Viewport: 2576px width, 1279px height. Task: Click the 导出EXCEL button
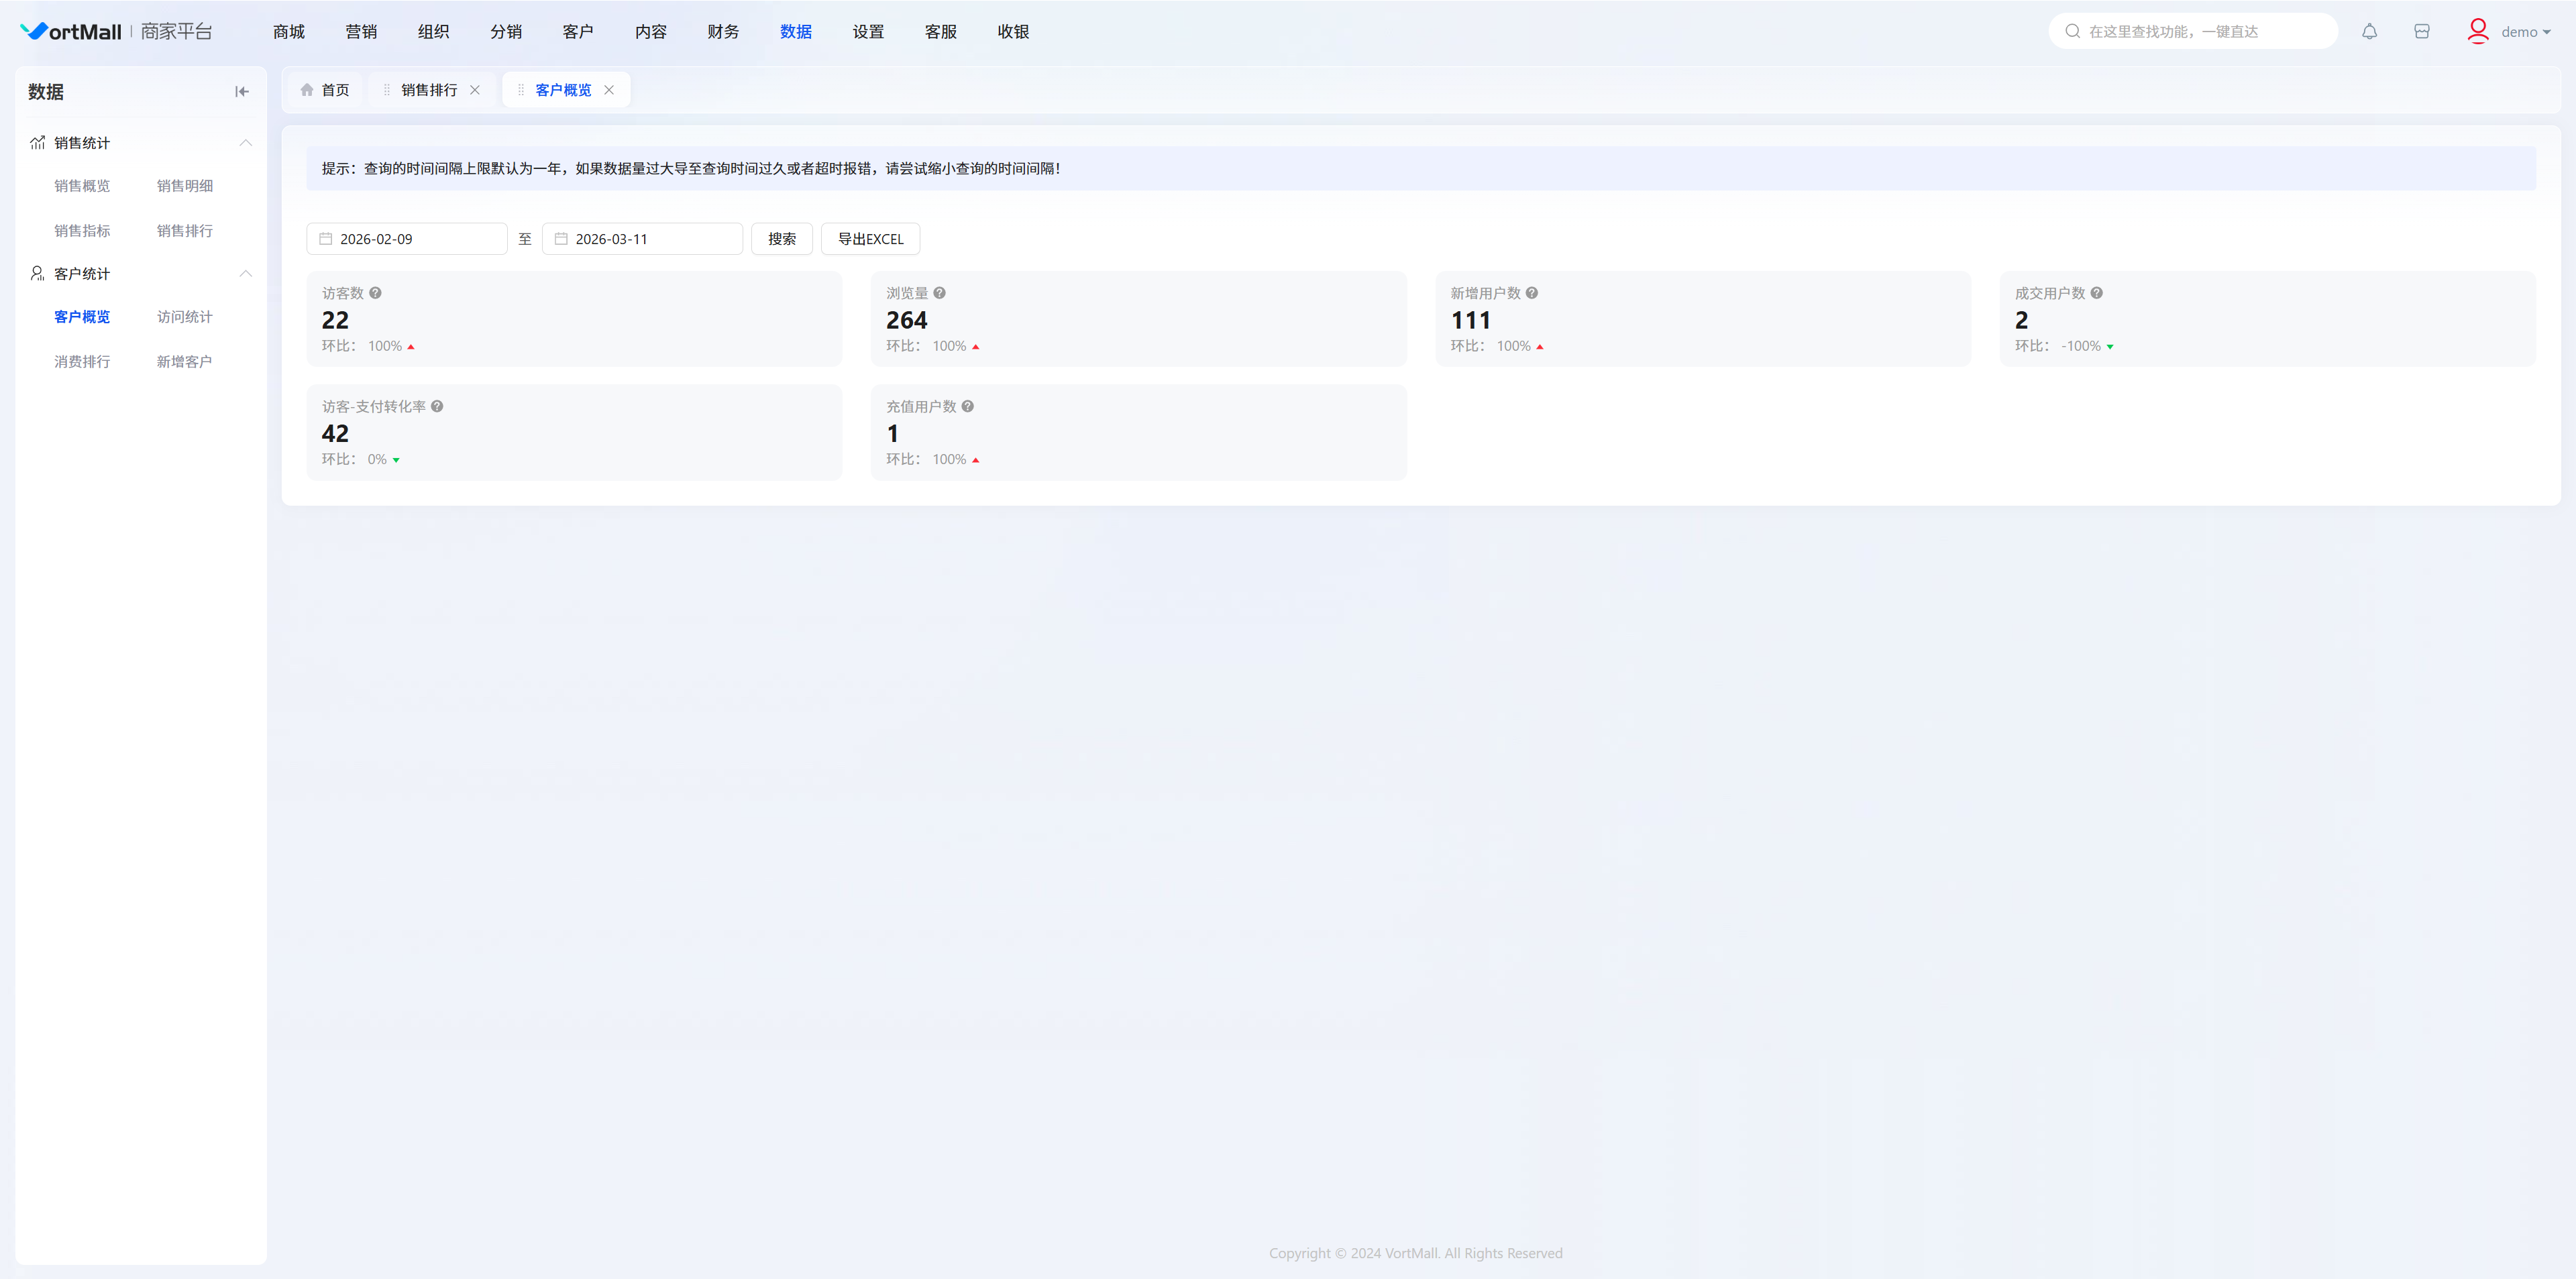point(869,239)
